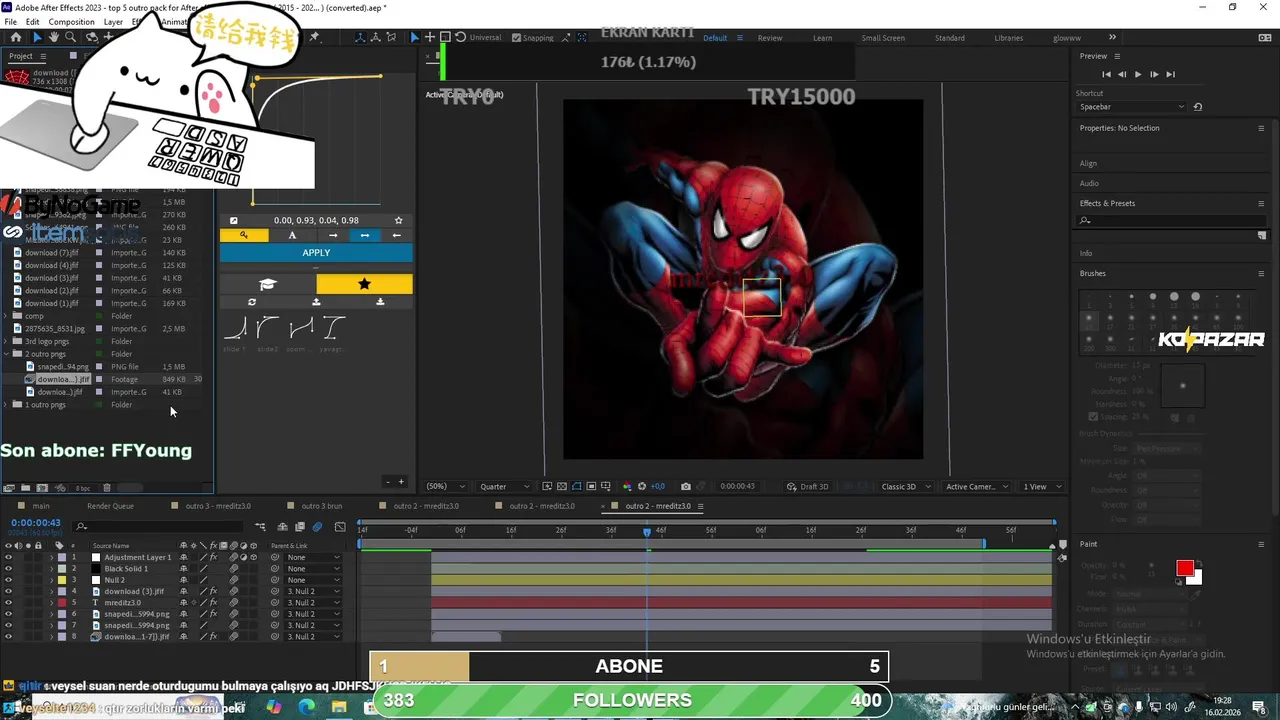Switch to the Libraries workspace
This screenshot has height=720, width=1280.
pyautogui.click(x=1008, y=38)
